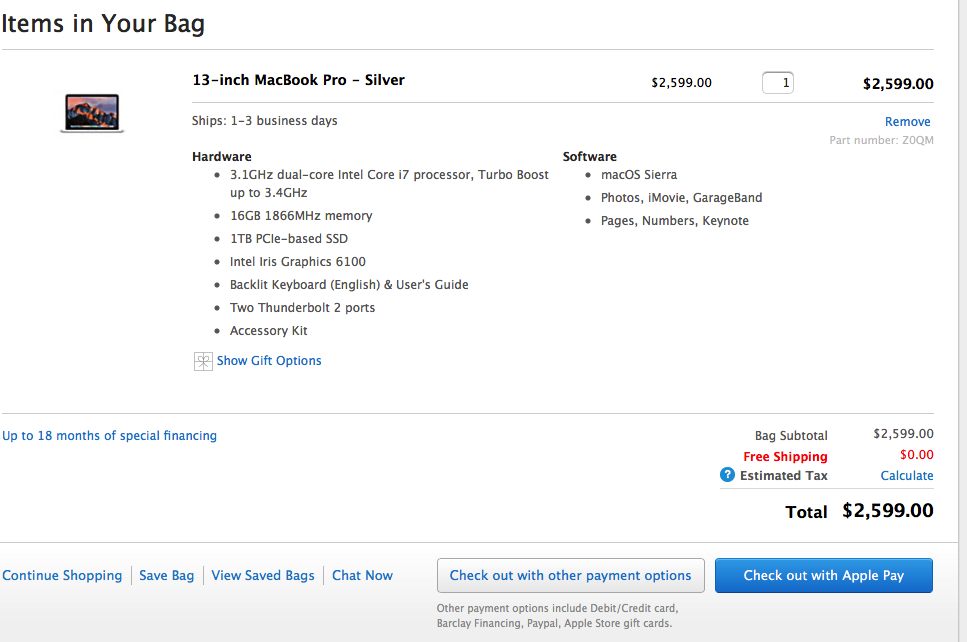The width and height of the screenshot is (967, 642).
Task: Start Chat Now
Action: click(362, 575)
